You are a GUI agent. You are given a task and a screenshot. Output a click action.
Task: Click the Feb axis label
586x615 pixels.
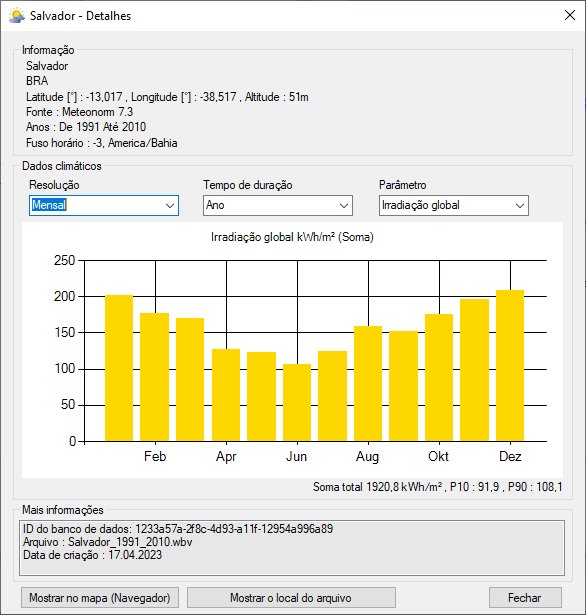pyautogui.click(x=155, y=456)
